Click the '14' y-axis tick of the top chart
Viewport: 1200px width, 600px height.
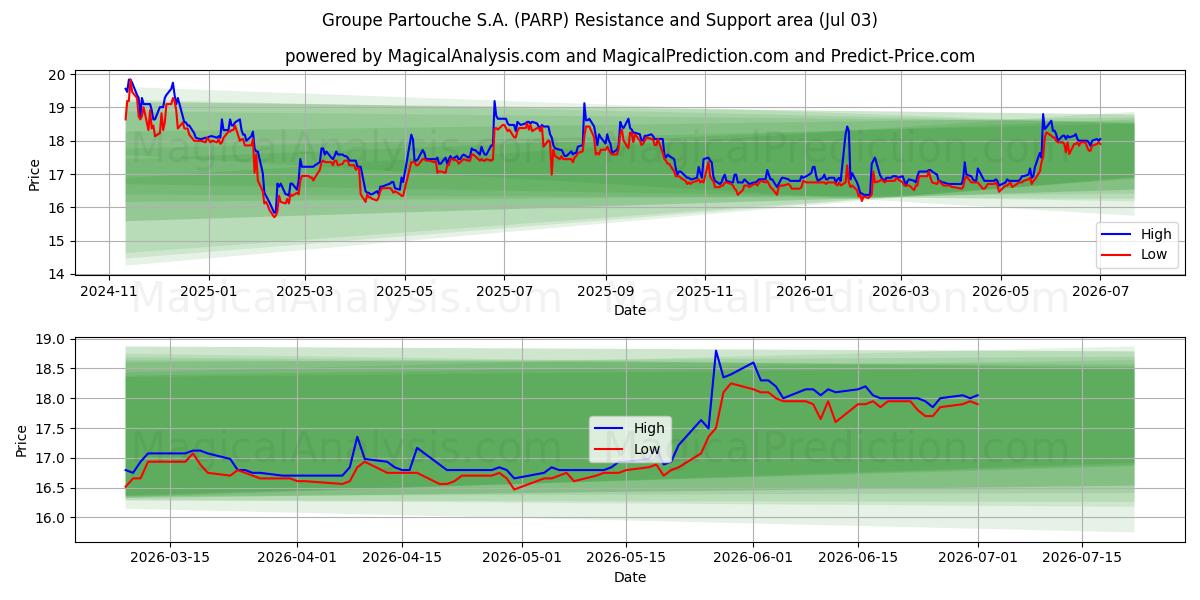pos(59,274)
